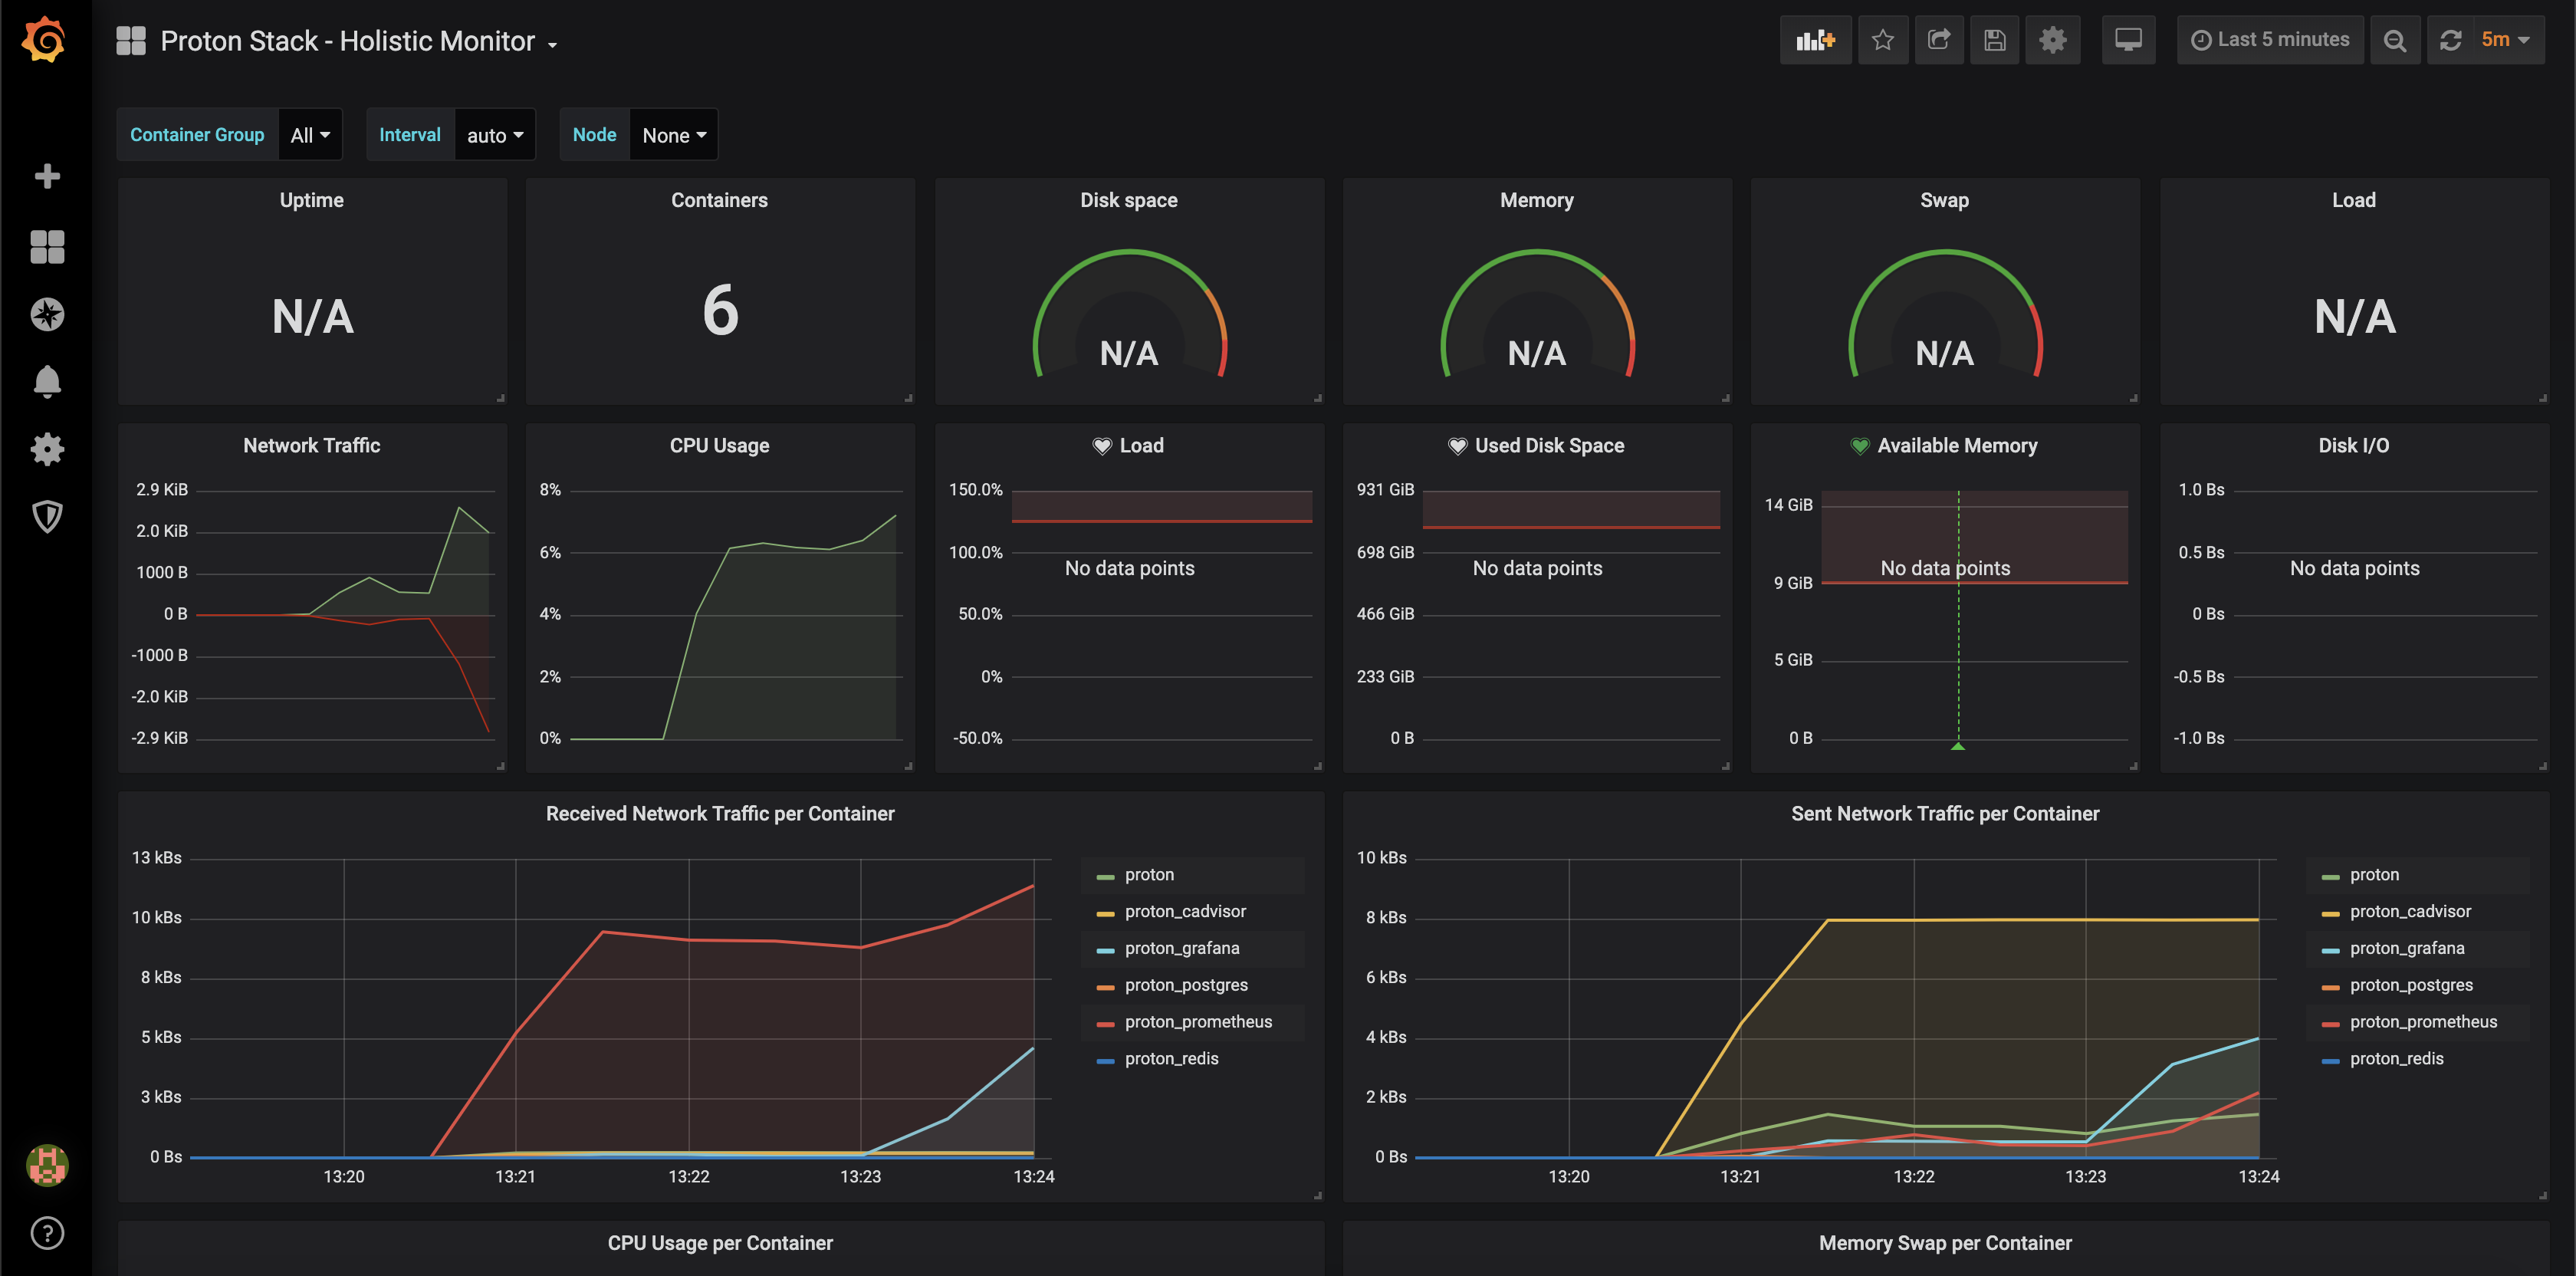Click the heart icon on Used Disk Space
This screenshot has height=1276, width=2576.
click(1458, 446)
